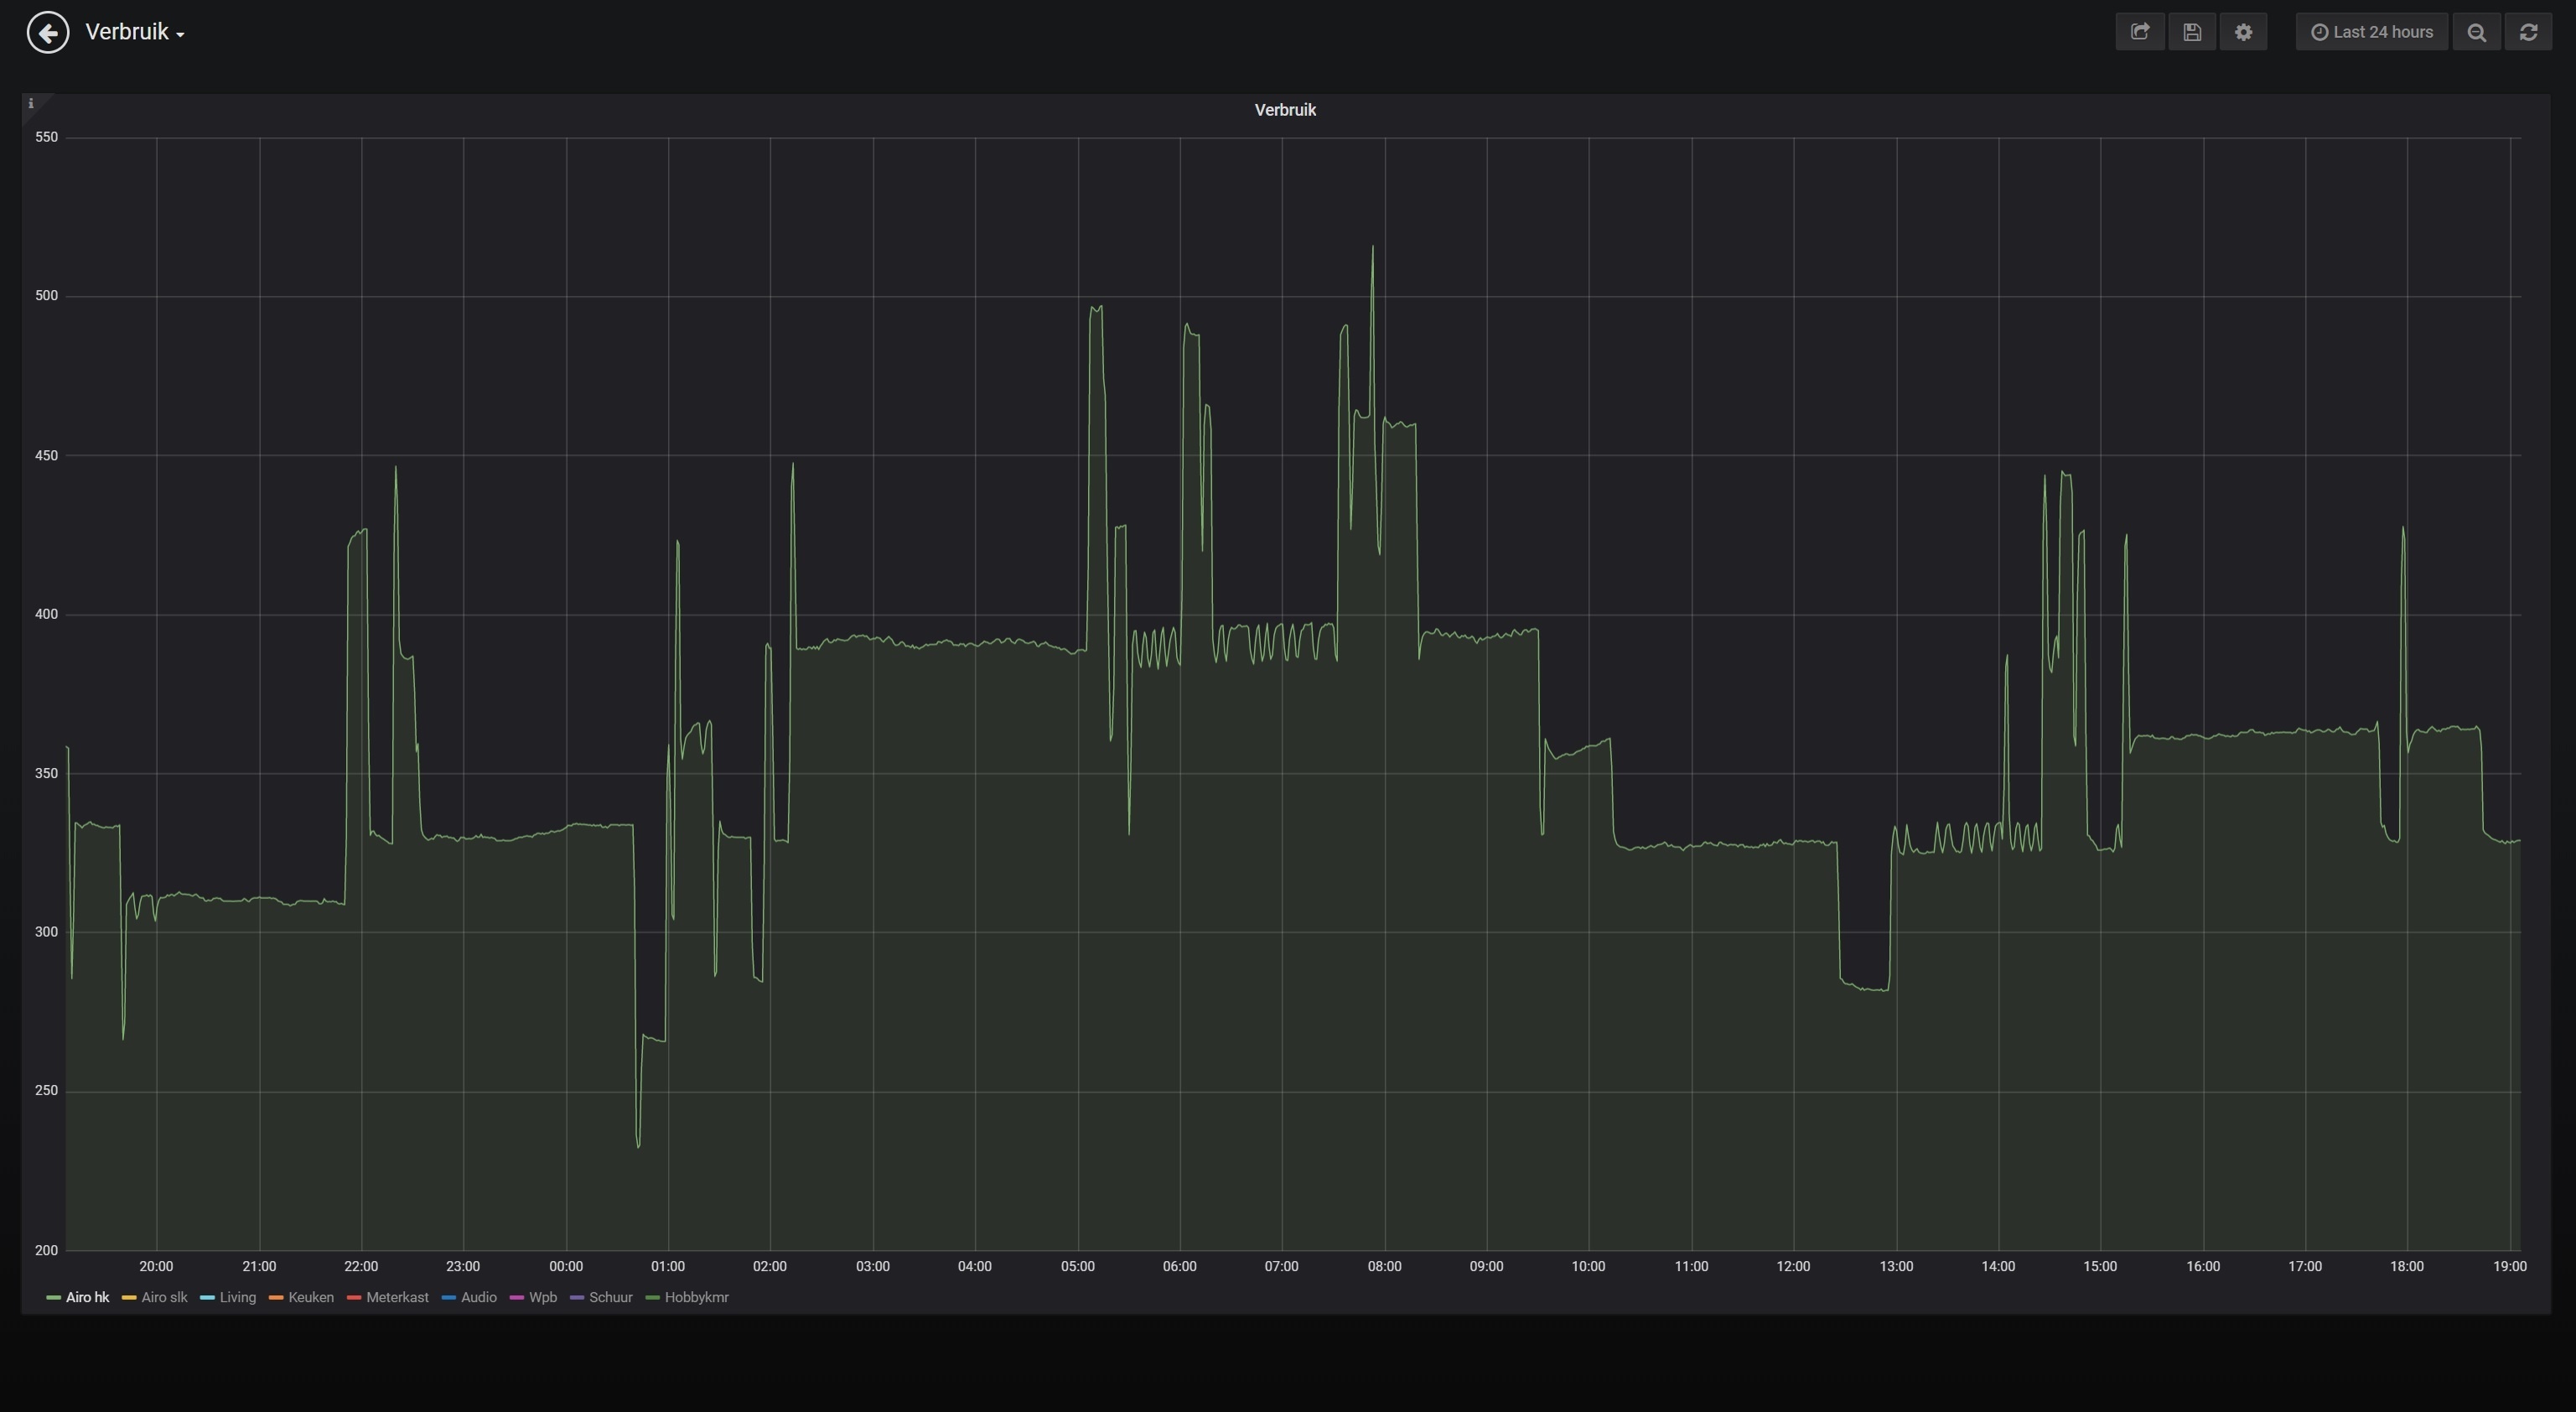Open the share dashboard icon
Screen dimensions: 2576x1412
pos(2140,32)
